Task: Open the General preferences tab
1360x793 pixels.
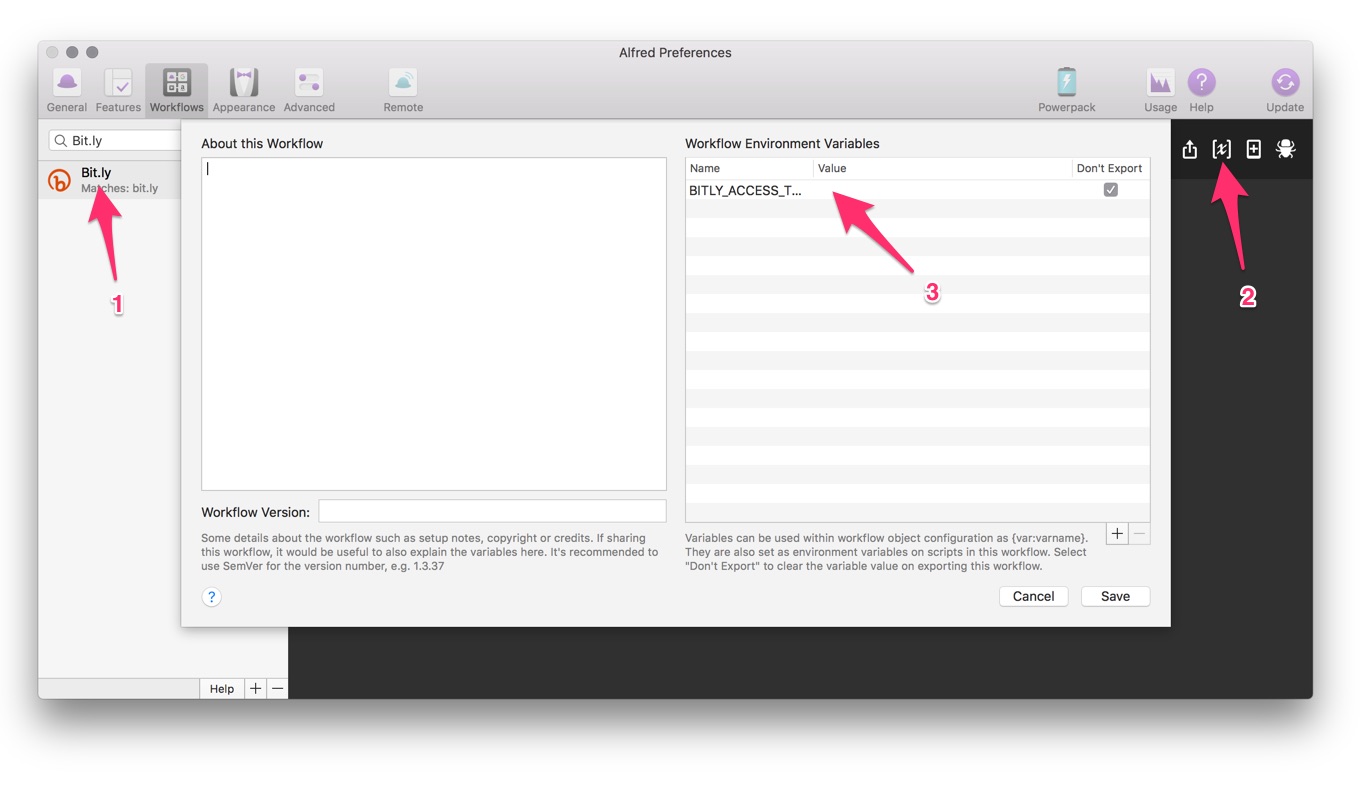Action: pos(67,91)
